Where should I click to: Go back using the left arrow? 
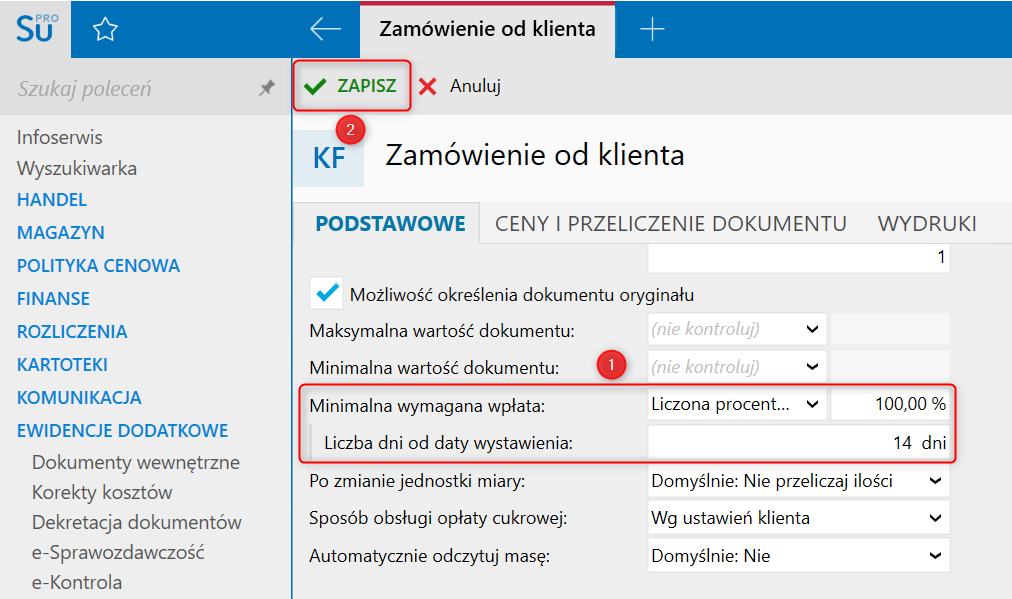pyautogui.click(x=325, y=30)
